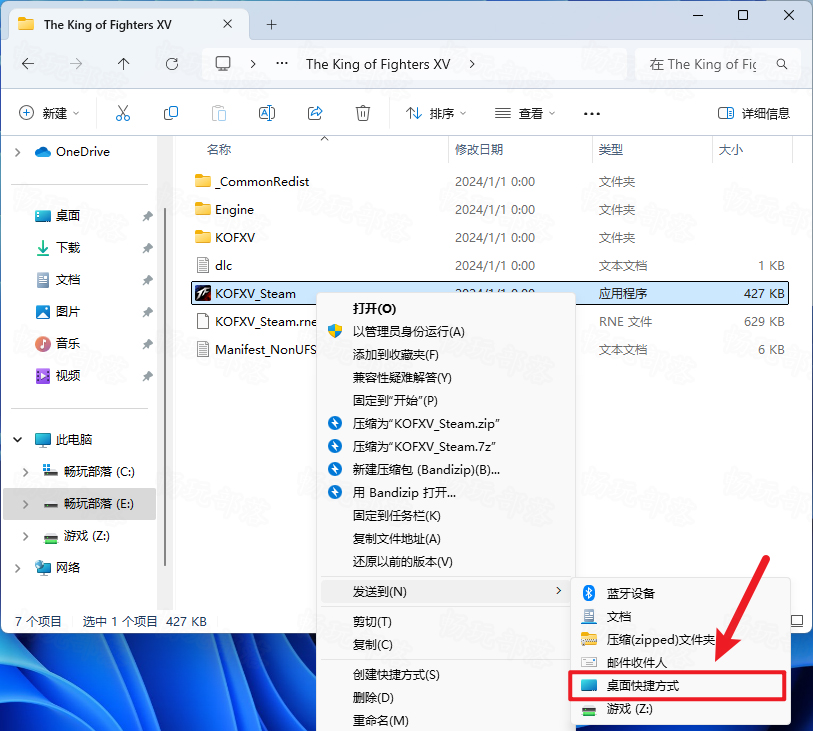This screenshot has width=813, height=731.
Task: Click the address bar ellipsis breadcrumb
Action: tap(282, 63)
